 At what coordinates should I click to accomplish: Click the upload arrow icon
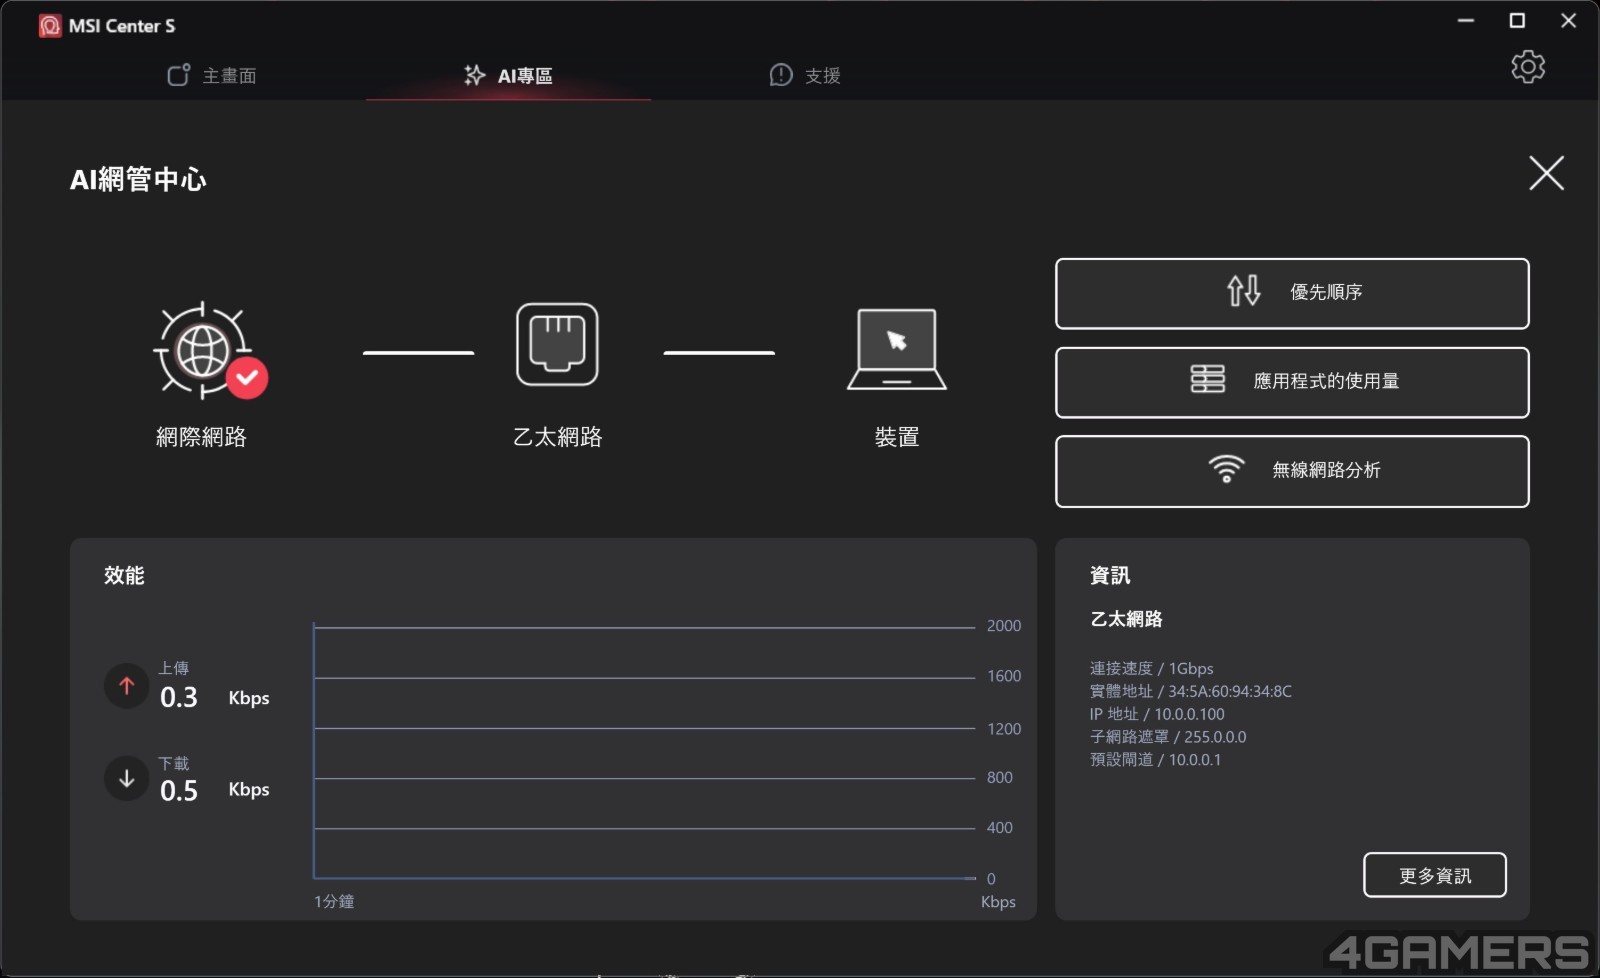pos(127,686)
